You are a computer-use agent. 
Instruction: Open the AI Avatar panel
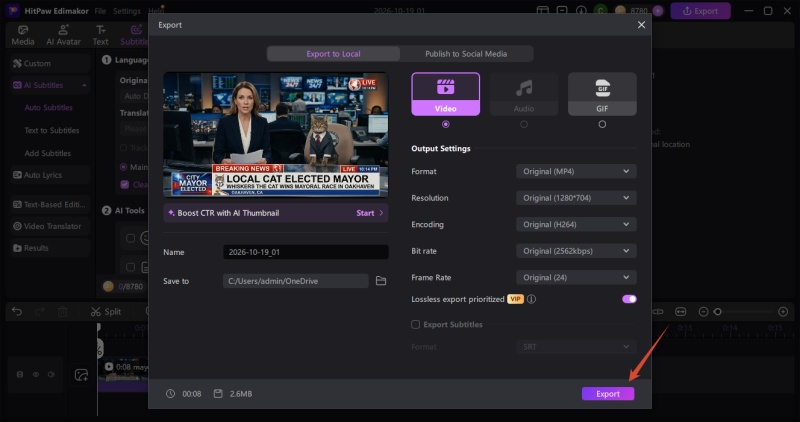coord(63,35)
